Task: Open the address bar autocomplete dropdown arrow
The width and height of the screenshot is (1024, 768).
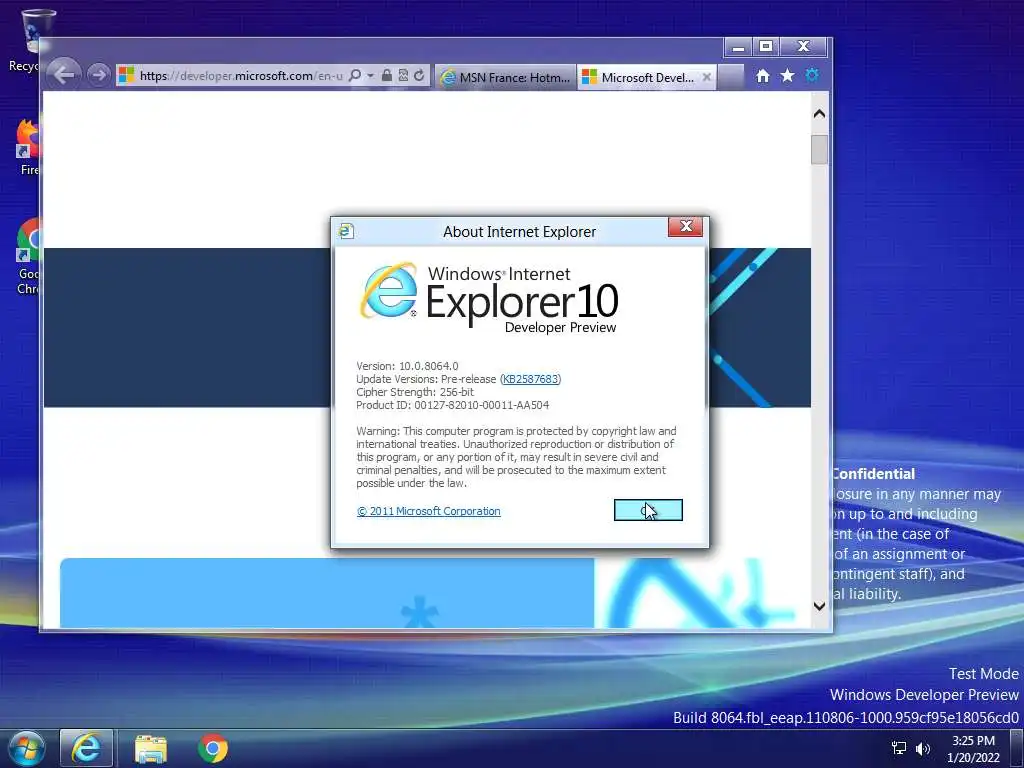Action: coord(370,76)
